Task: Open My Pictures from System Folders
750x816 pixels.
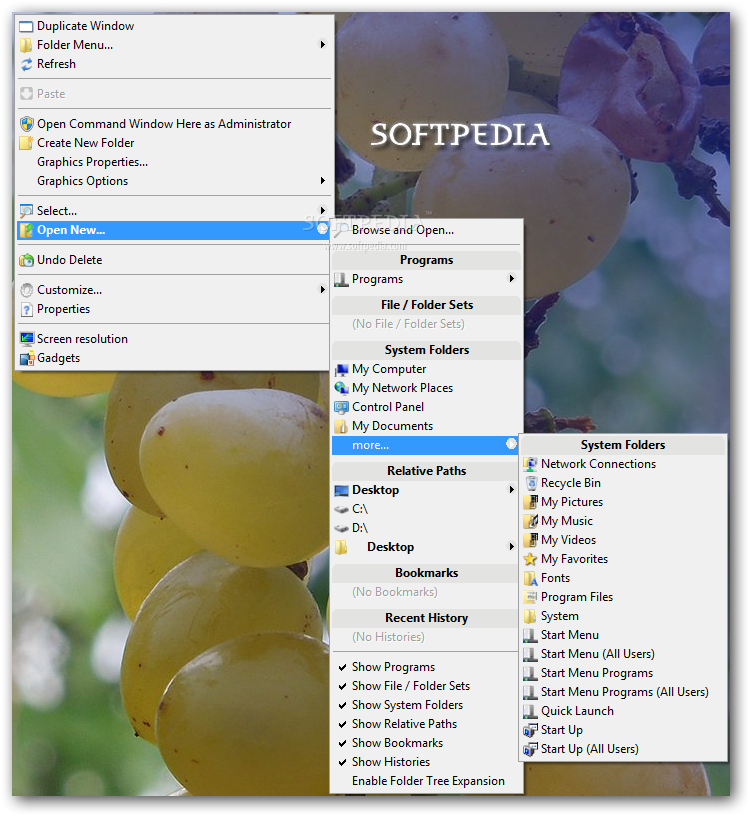Action: coord(624,502)
